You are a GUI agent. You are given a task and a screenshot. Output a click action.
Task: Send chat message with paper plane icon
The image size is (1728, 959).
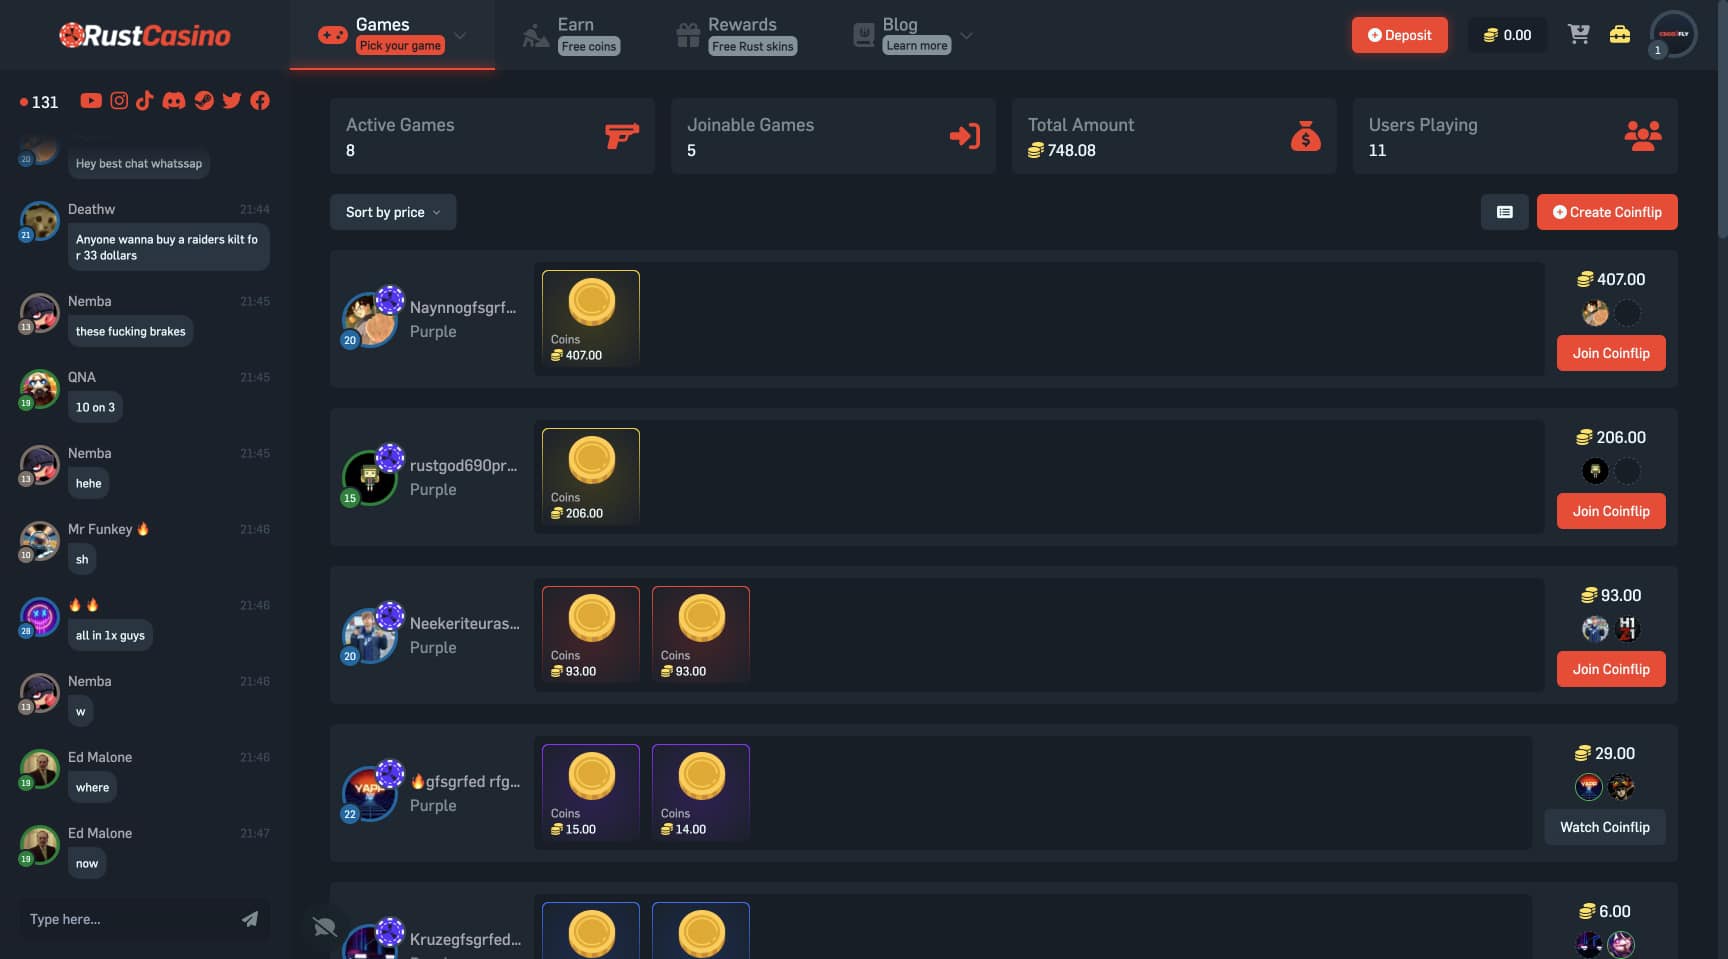[x=250, y=919]
